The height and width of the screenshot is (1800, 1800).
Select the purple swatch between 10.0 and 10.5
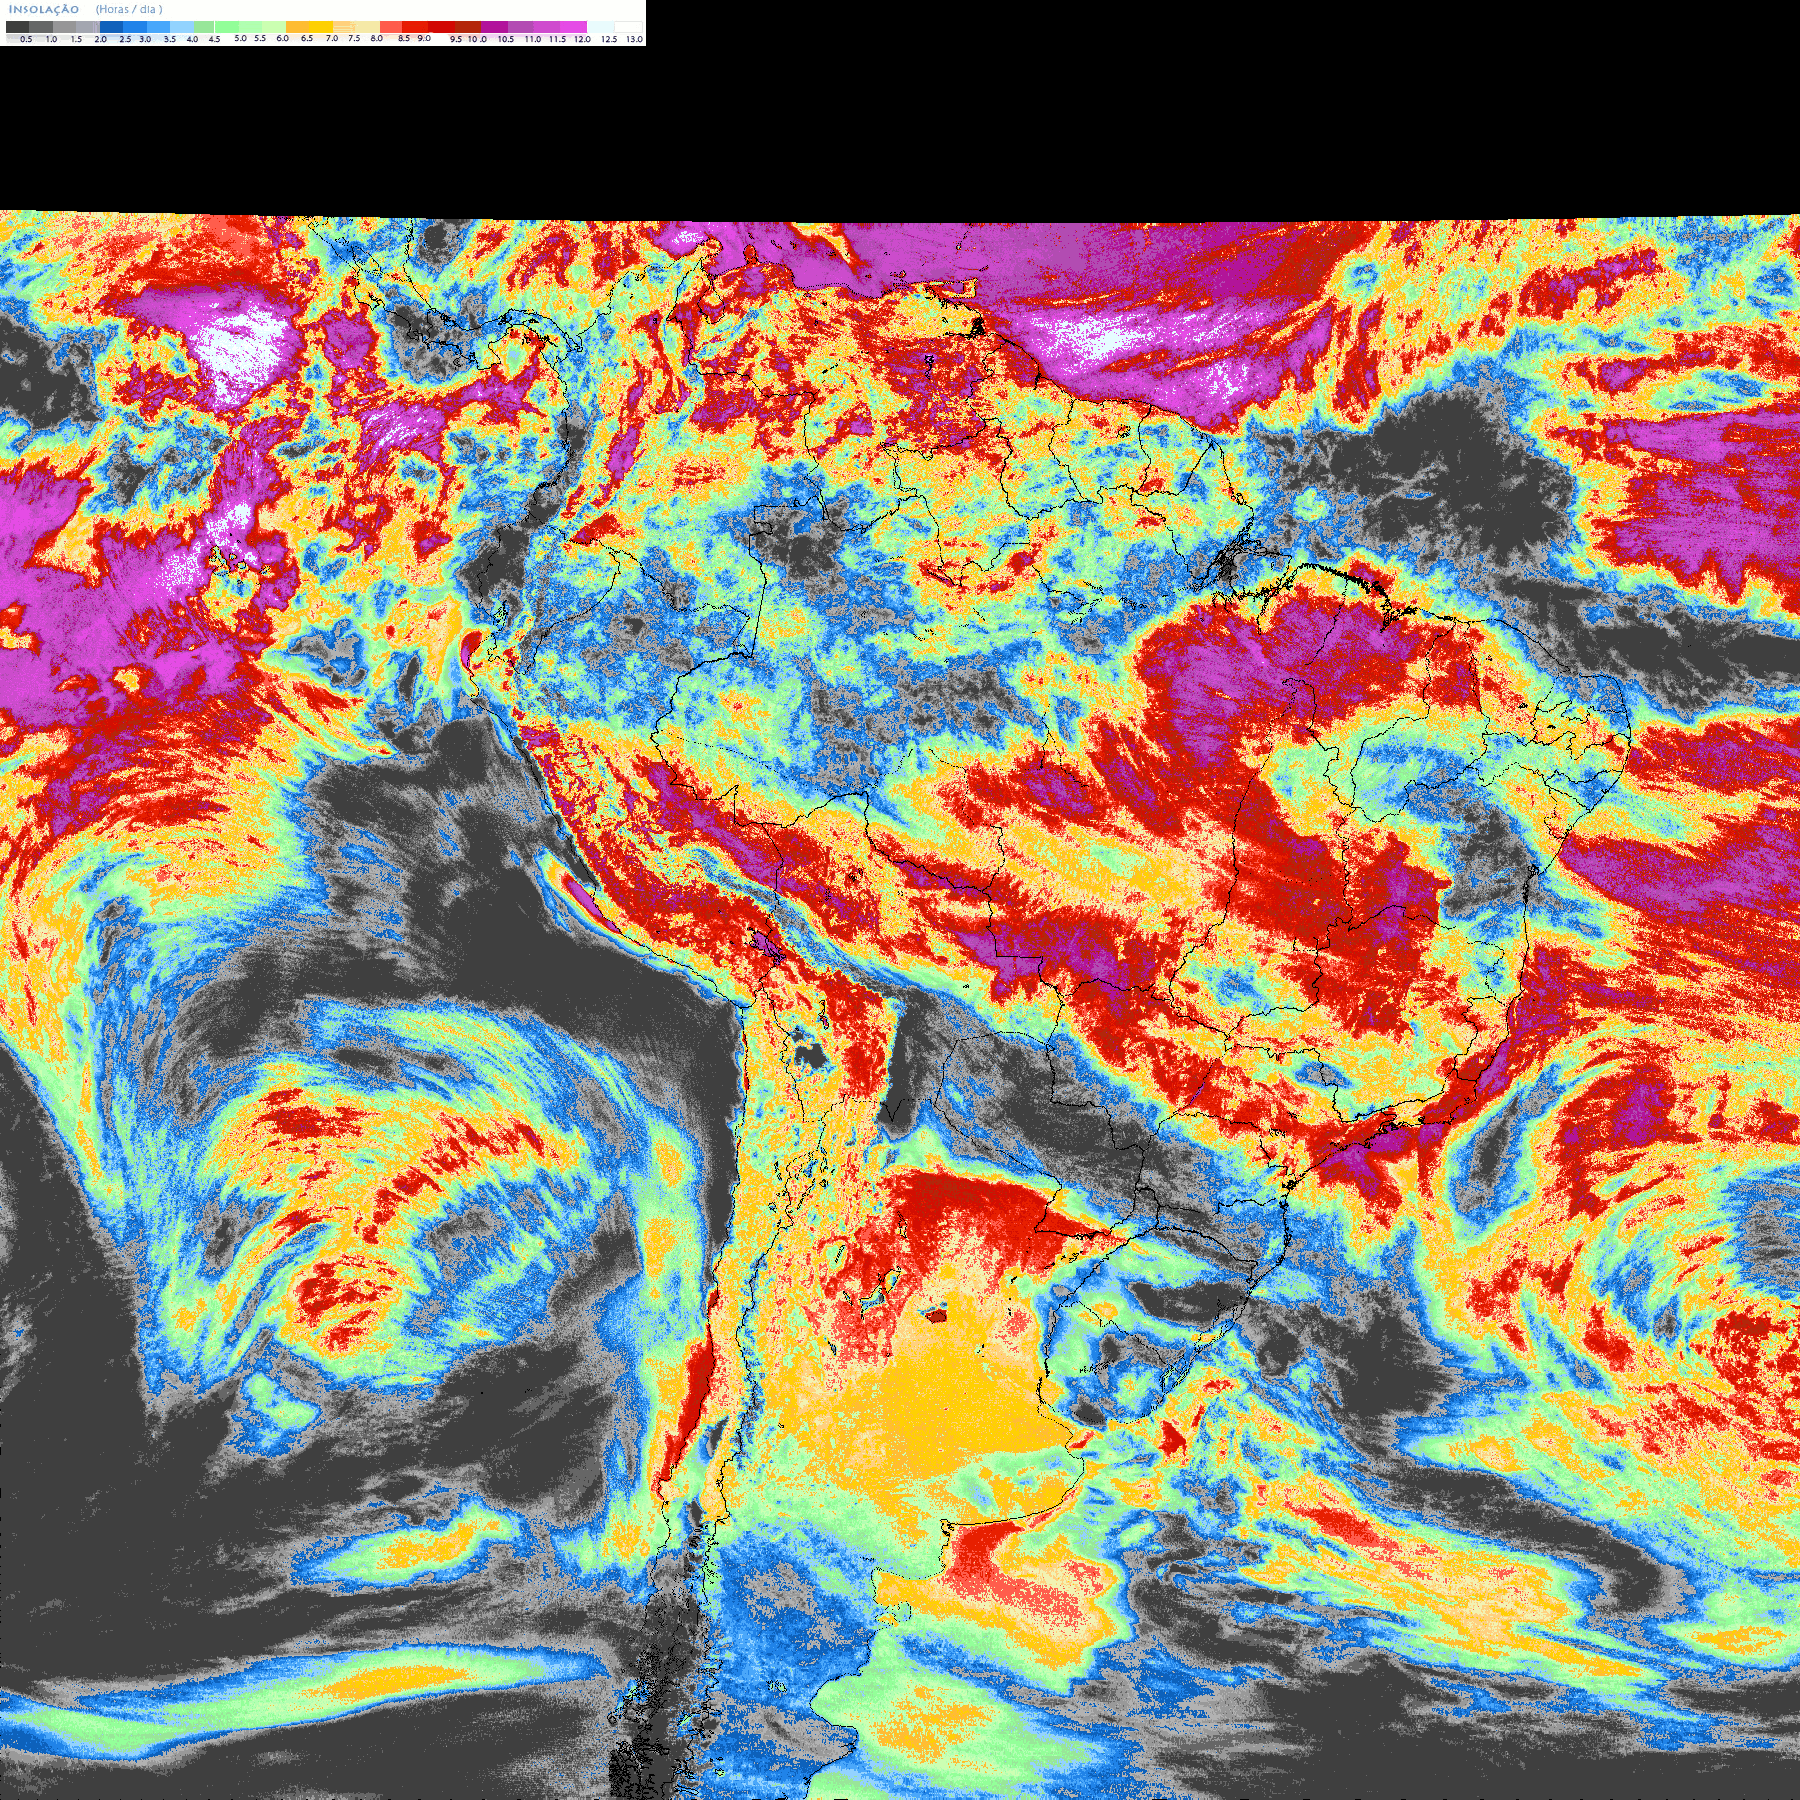(494, 27)
